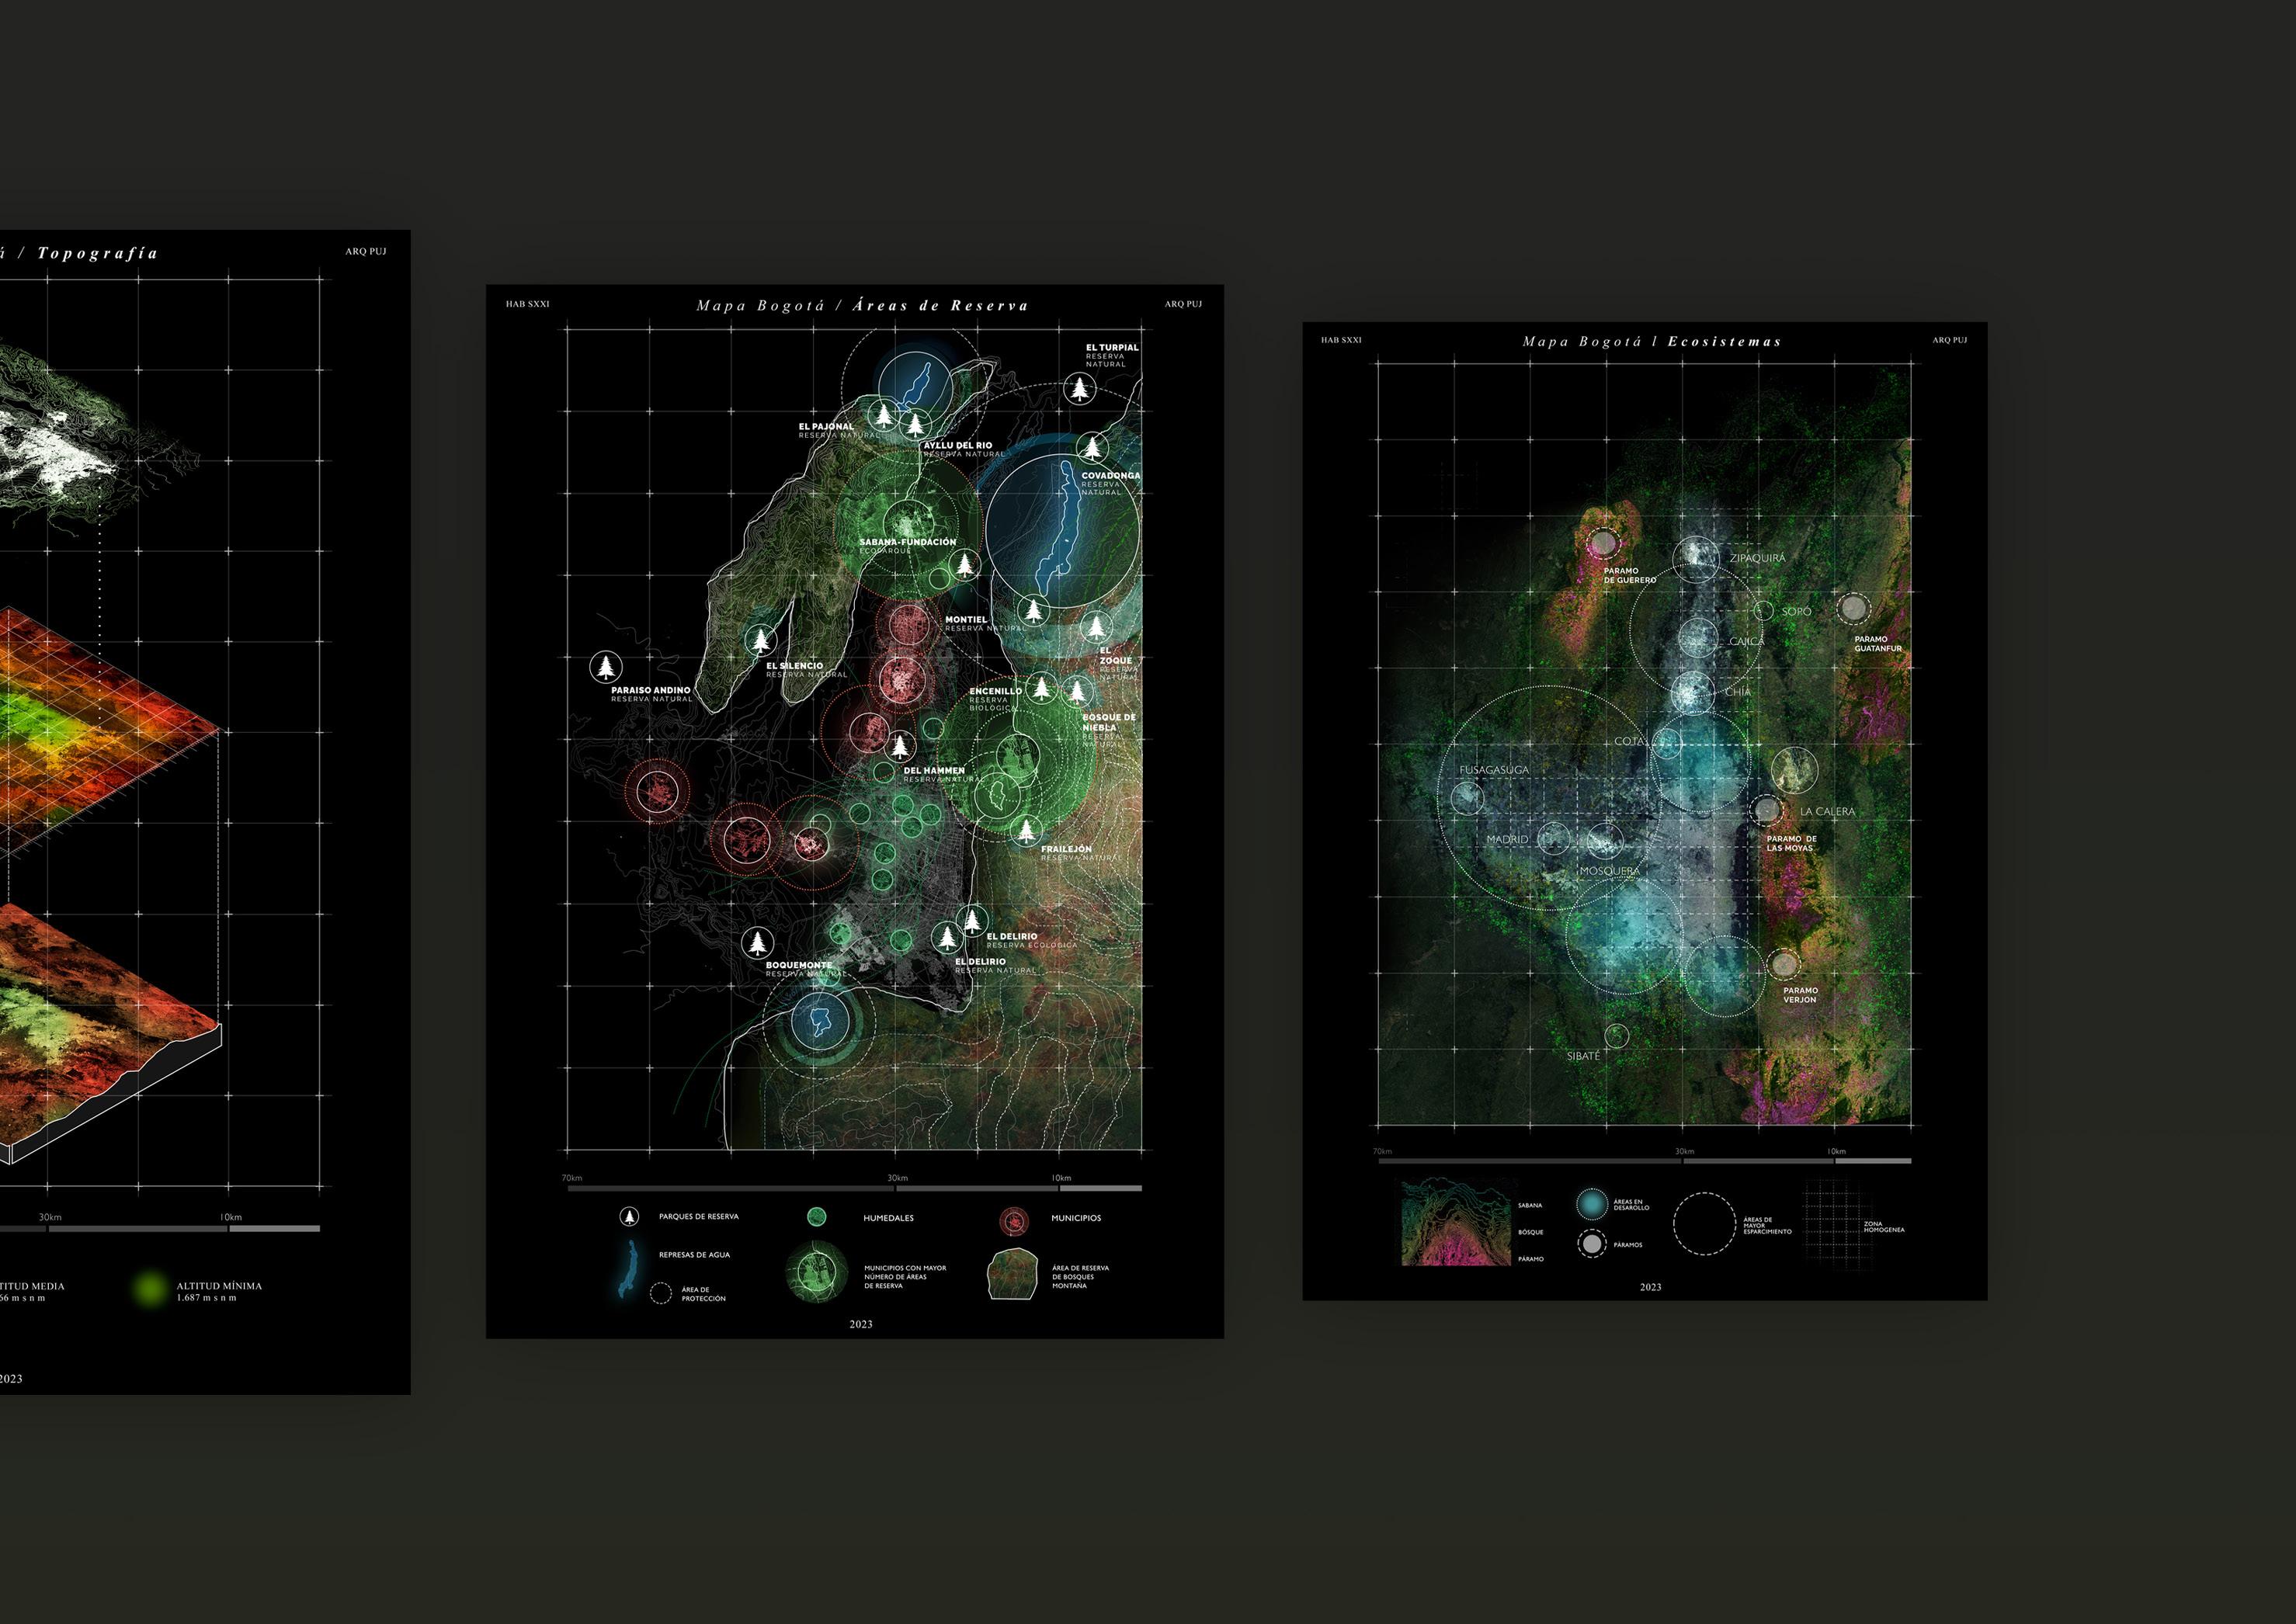Click the Zipaquirá label on ecosystem map
The image size is (2296, 1624).
pyautogui.click(x=1757, y=558)
